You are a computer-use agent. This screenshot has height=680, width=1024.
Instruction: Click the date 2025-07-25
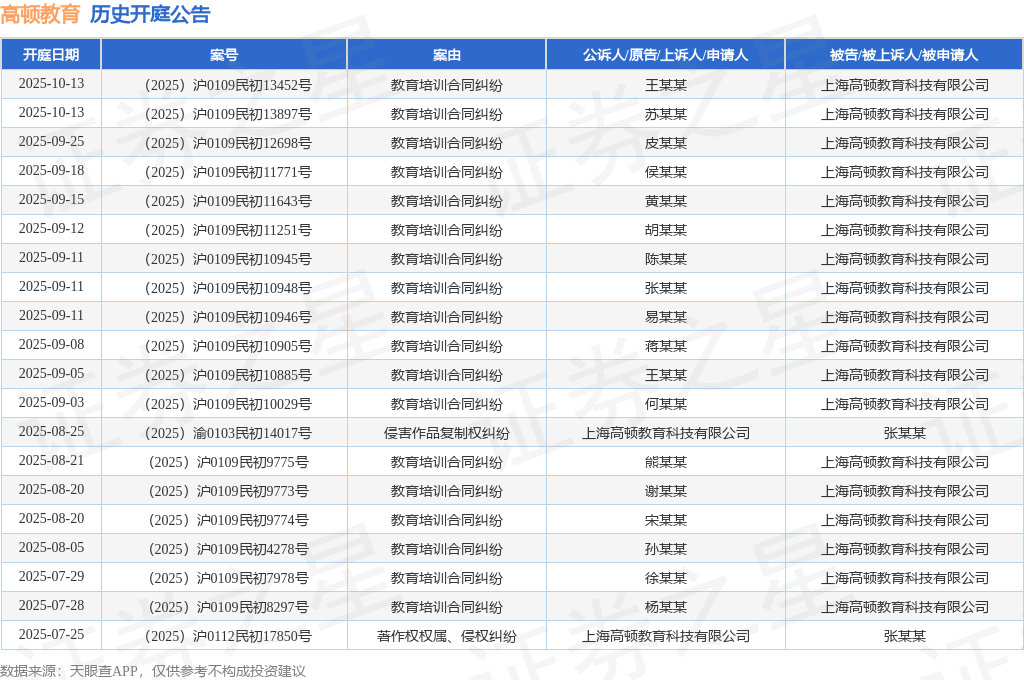point(52,634)
